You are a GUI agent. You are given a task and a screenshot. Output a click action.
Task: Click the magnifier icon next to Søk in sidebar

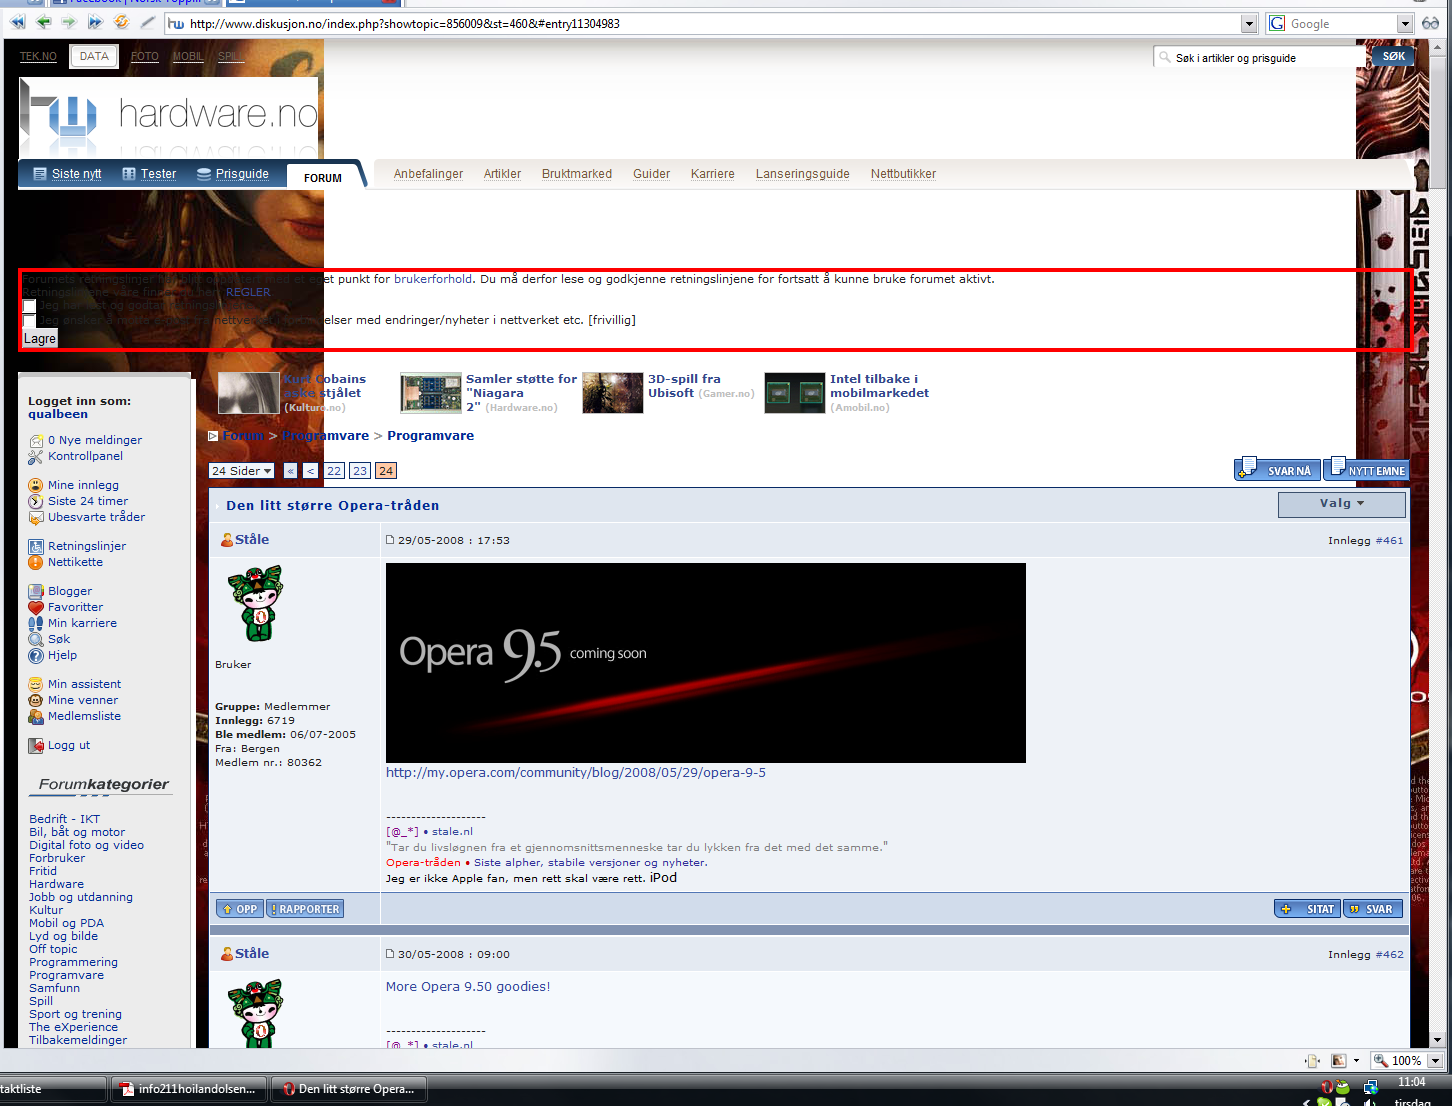coord(36,639)
